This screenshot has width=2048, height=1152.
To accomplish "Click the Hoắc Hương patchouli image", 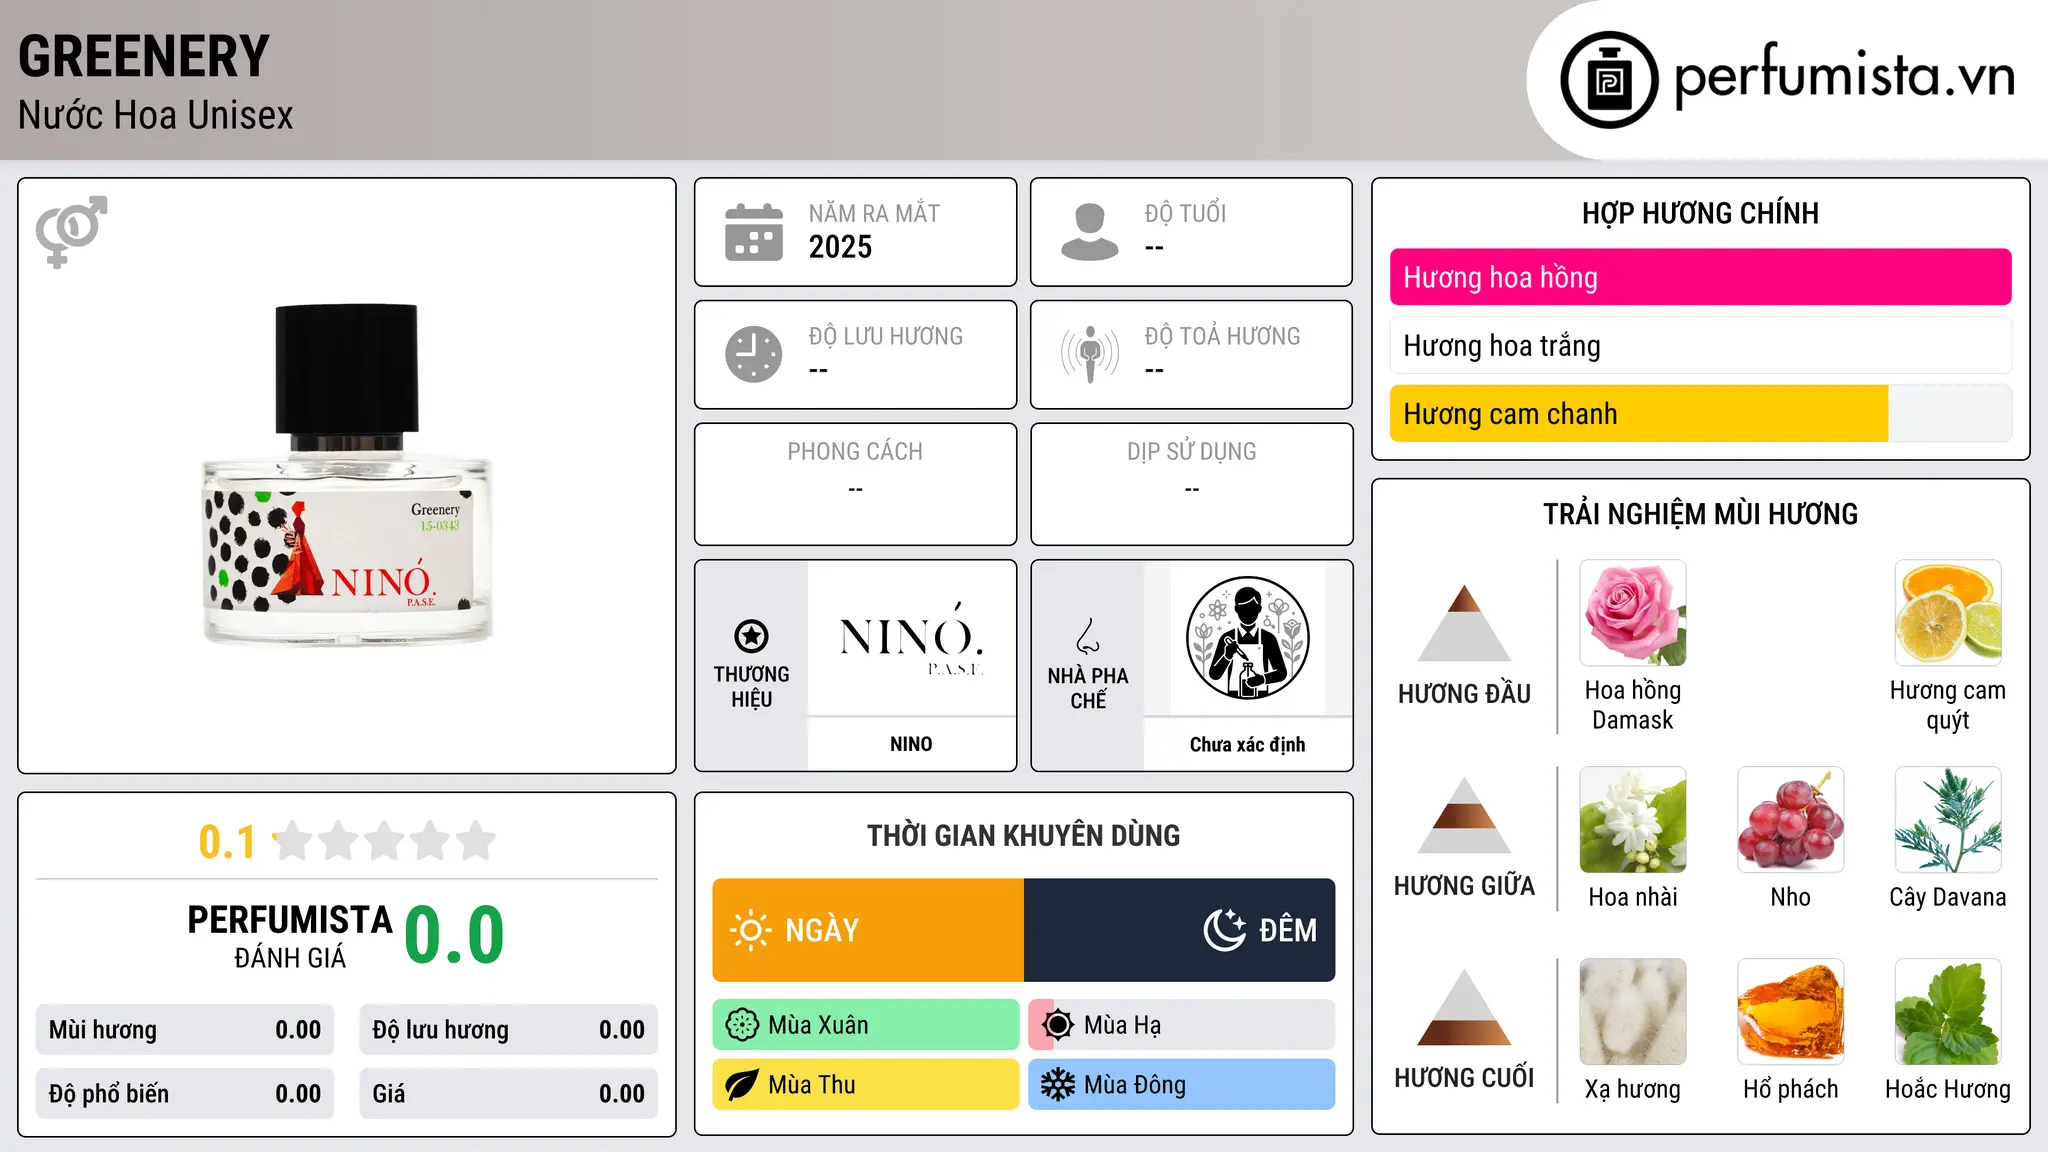I will [1948, 1012].
